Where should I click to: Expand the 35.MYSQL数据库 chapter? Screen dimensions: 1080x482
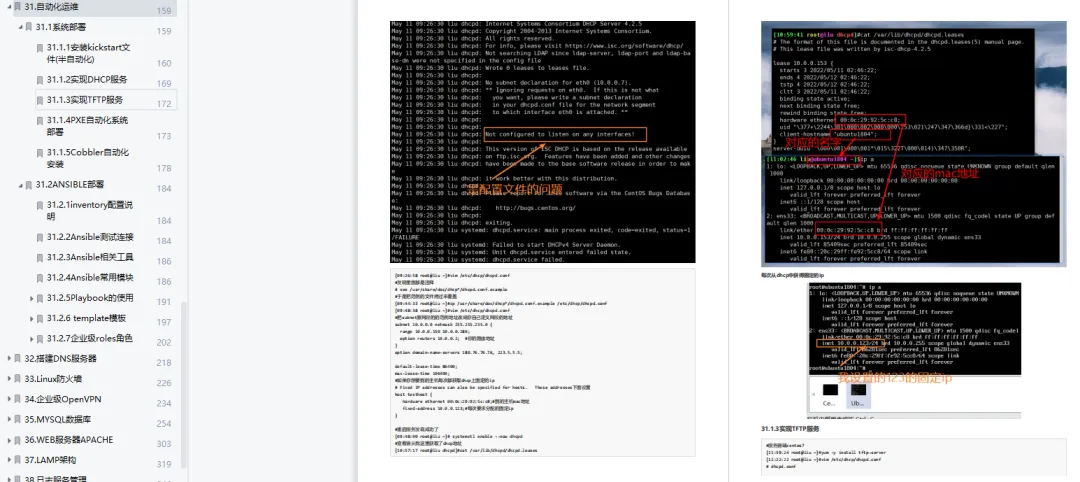point(8,419)
